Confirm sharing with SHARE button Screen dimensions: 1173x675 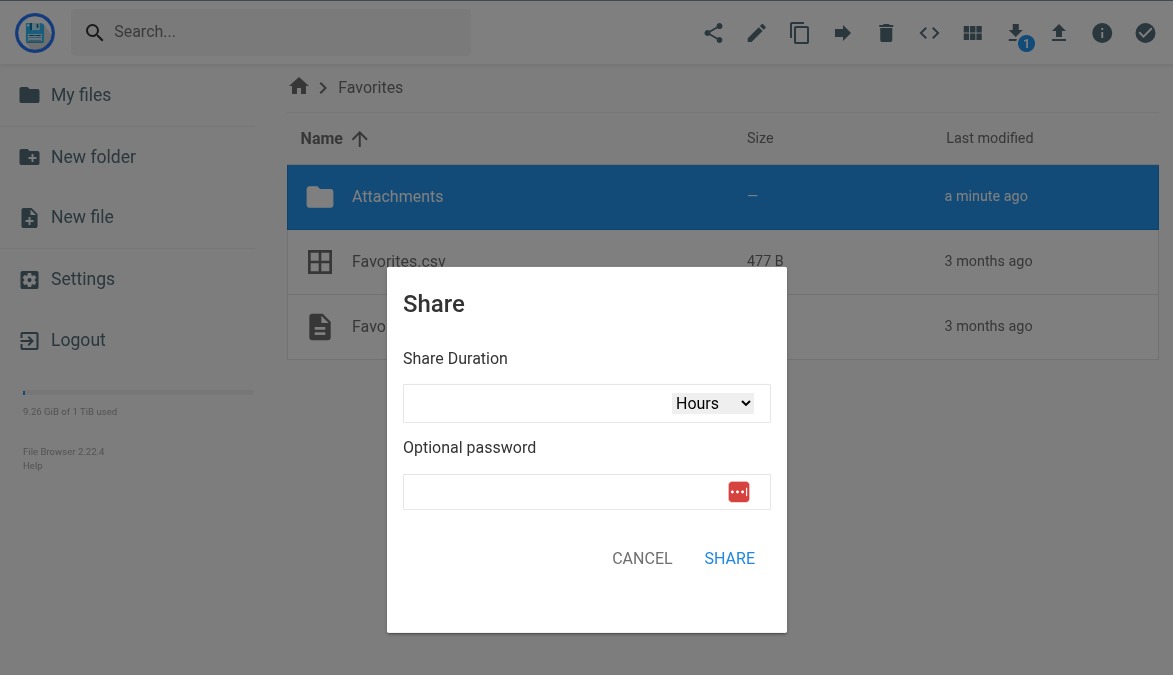coord(729,558)
